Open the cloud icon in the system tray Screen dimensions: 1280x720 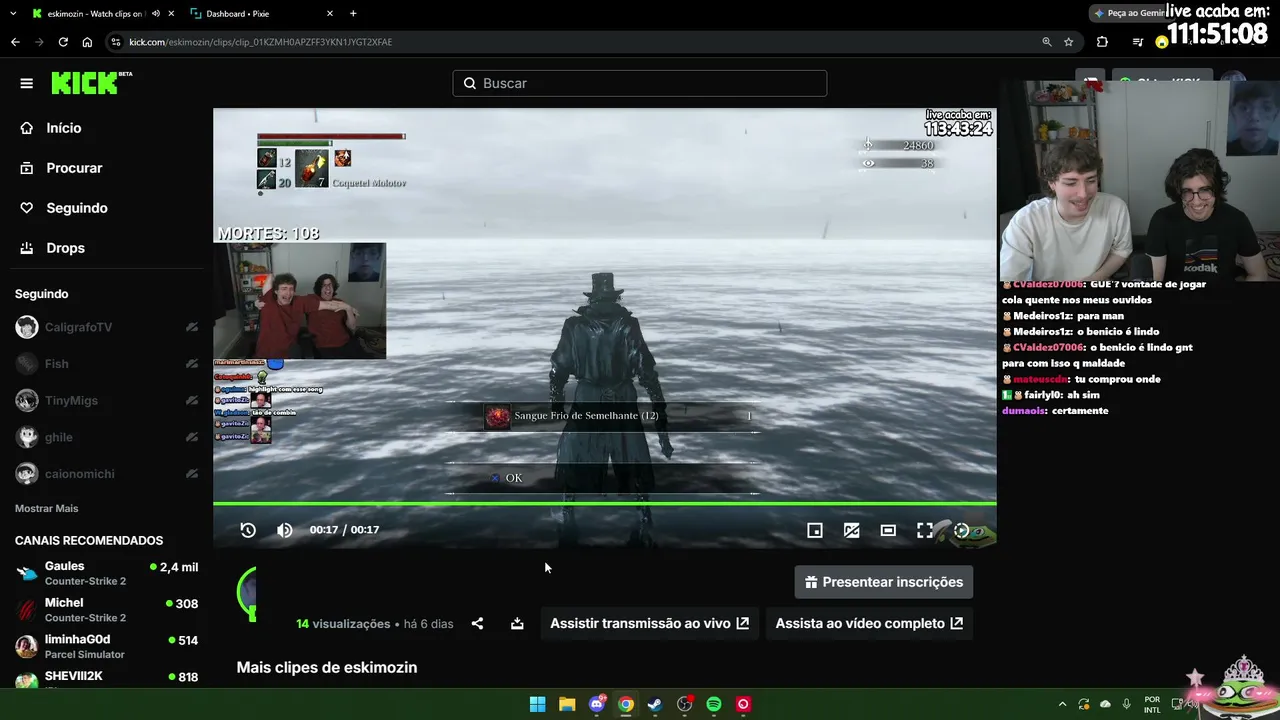point(1105,704)
